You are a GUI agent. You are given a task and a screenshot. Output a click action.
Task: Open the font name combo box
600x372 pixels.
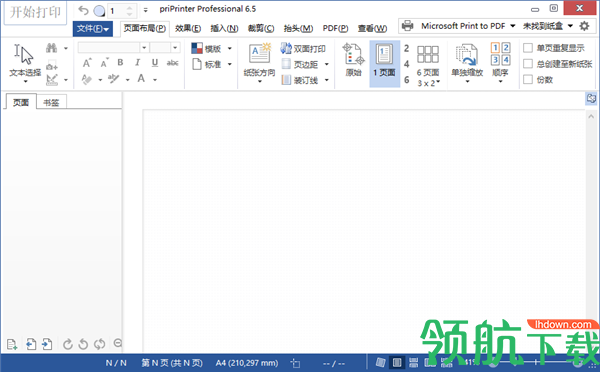point(112,48)
